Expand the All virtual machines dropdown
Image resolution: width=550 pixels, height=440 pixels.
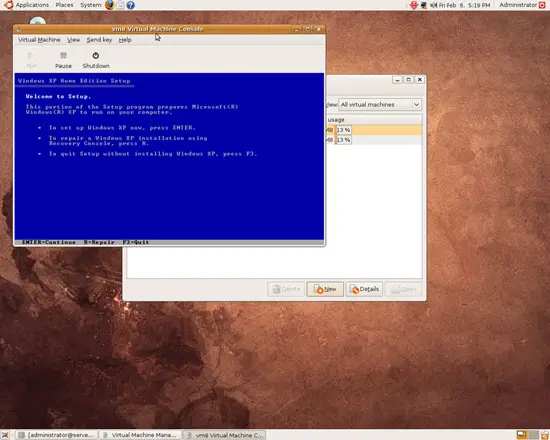(380, 105)
